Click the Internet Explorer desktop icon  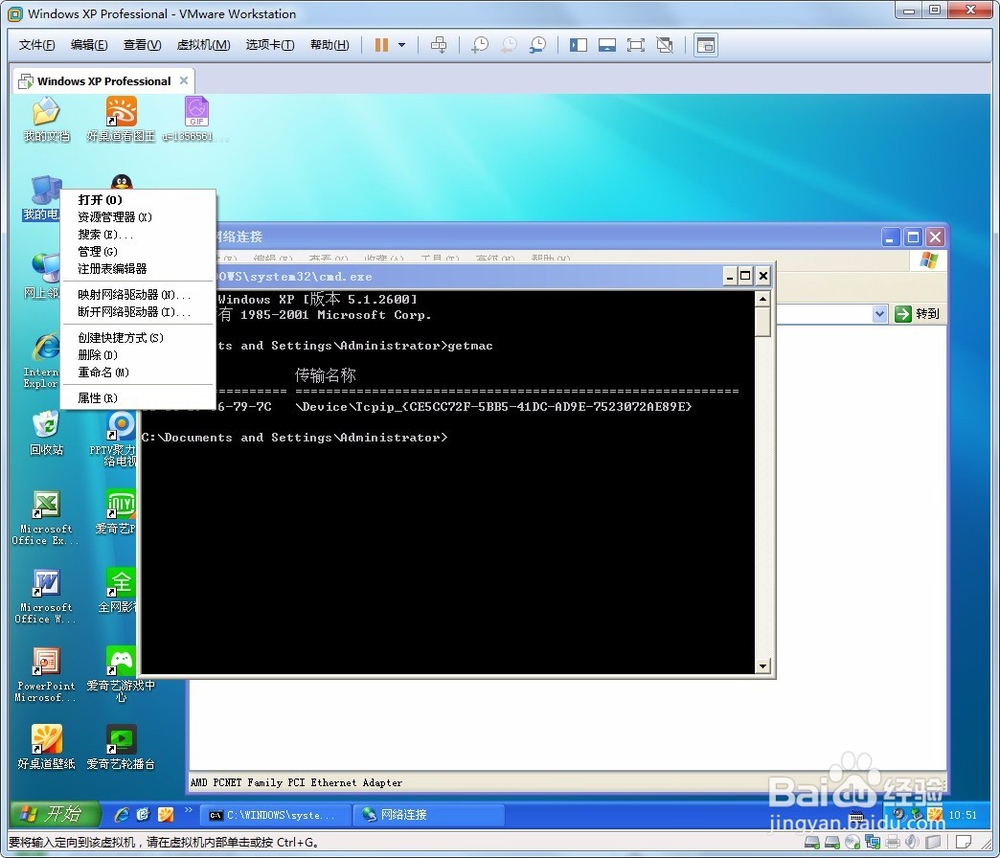(x=42, y=360)
